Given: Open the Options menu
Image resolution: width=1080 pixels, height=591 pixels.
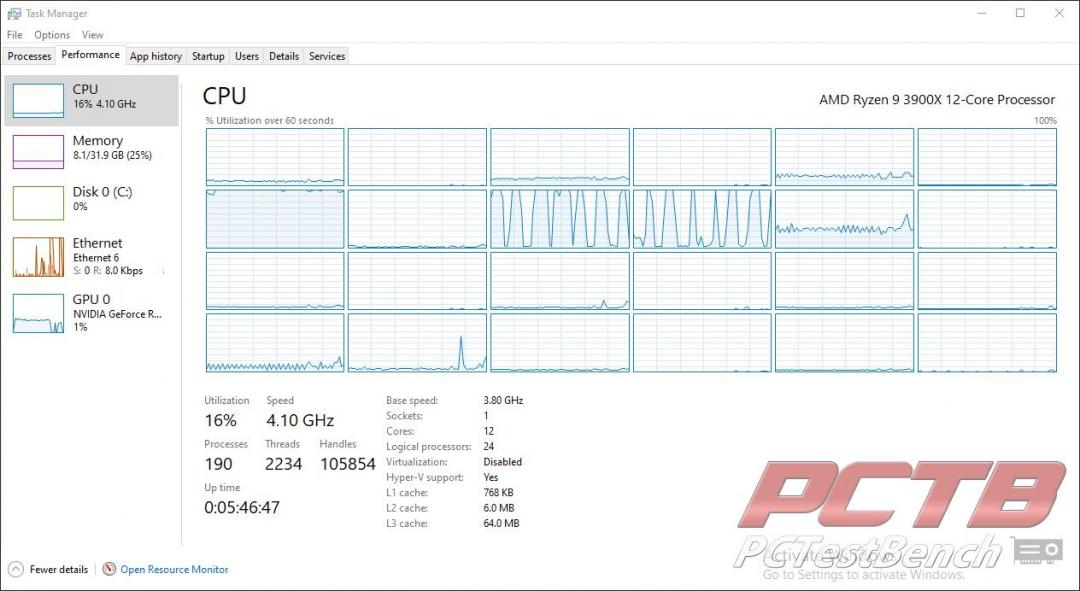Looking at the screenshot, I should coord(52,34).
